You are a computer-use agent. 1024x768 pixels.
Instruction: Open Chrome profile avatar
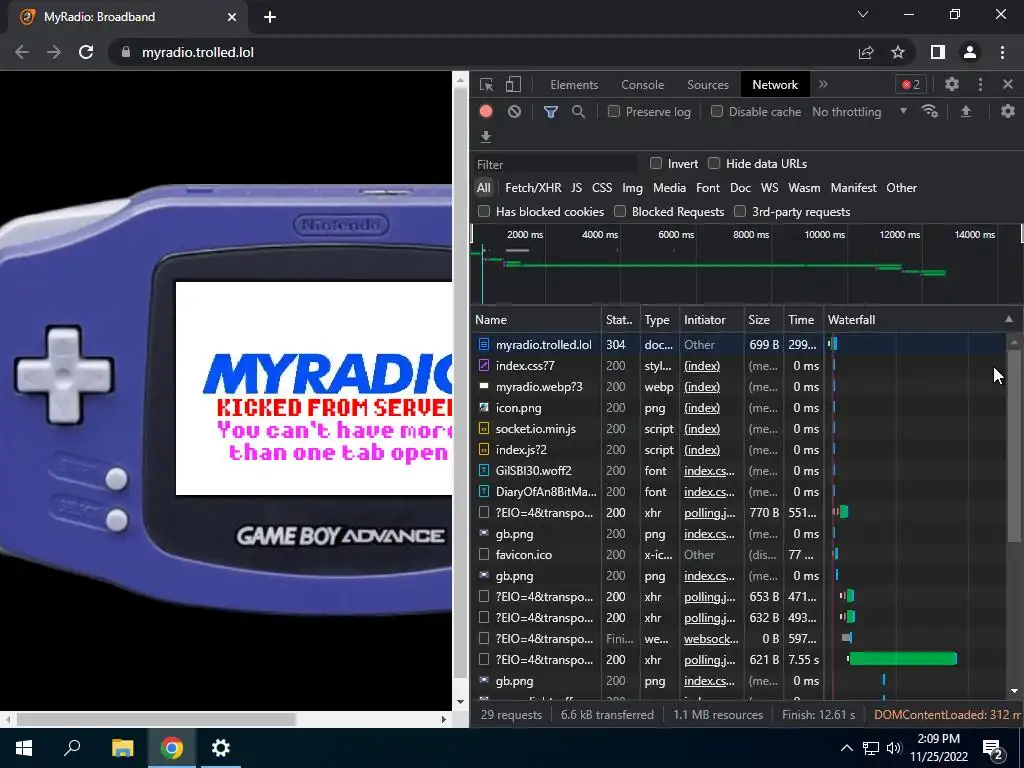click(x=970, y=52)
